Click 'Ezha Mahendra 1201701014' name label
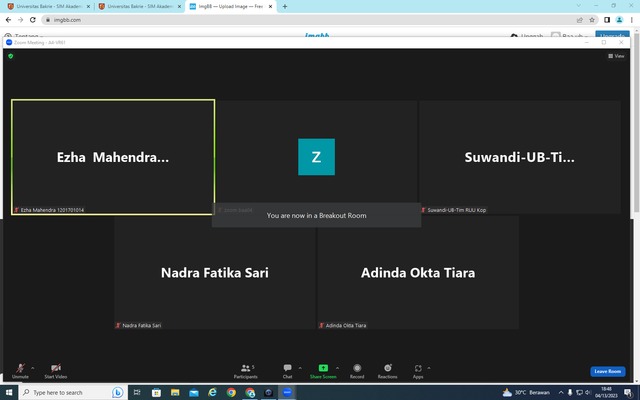This screenshot has width=640, height=400. pyautogui.click(x=52, y=210)
